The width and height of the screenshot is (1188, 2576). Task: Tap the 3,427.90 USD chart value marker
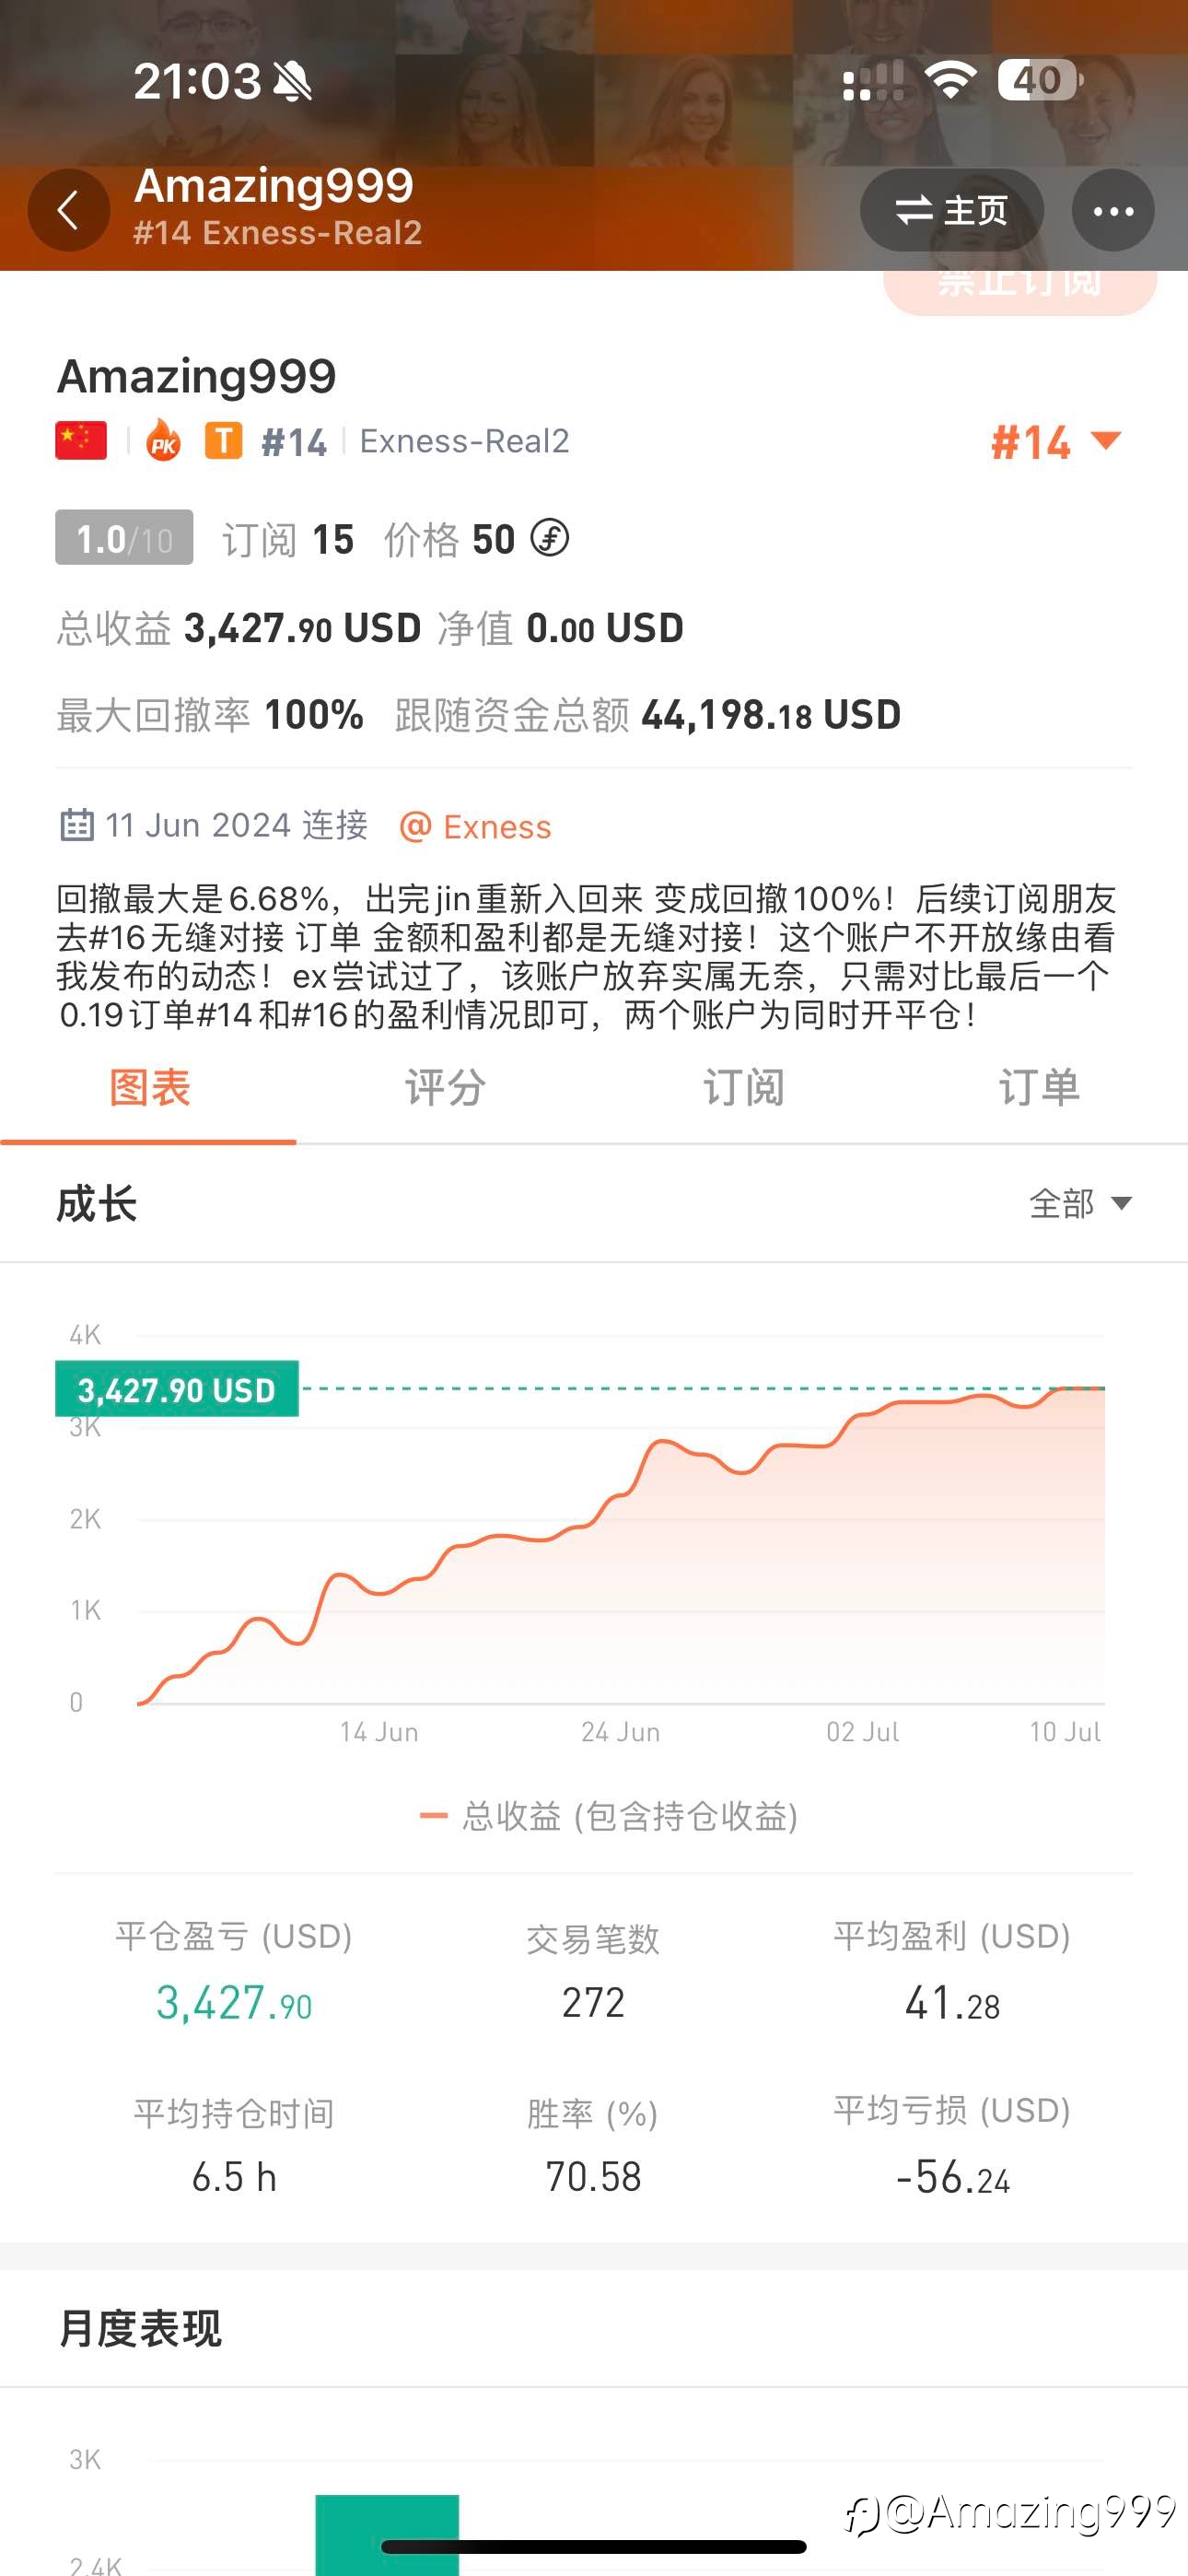(x=177, y=1389)
